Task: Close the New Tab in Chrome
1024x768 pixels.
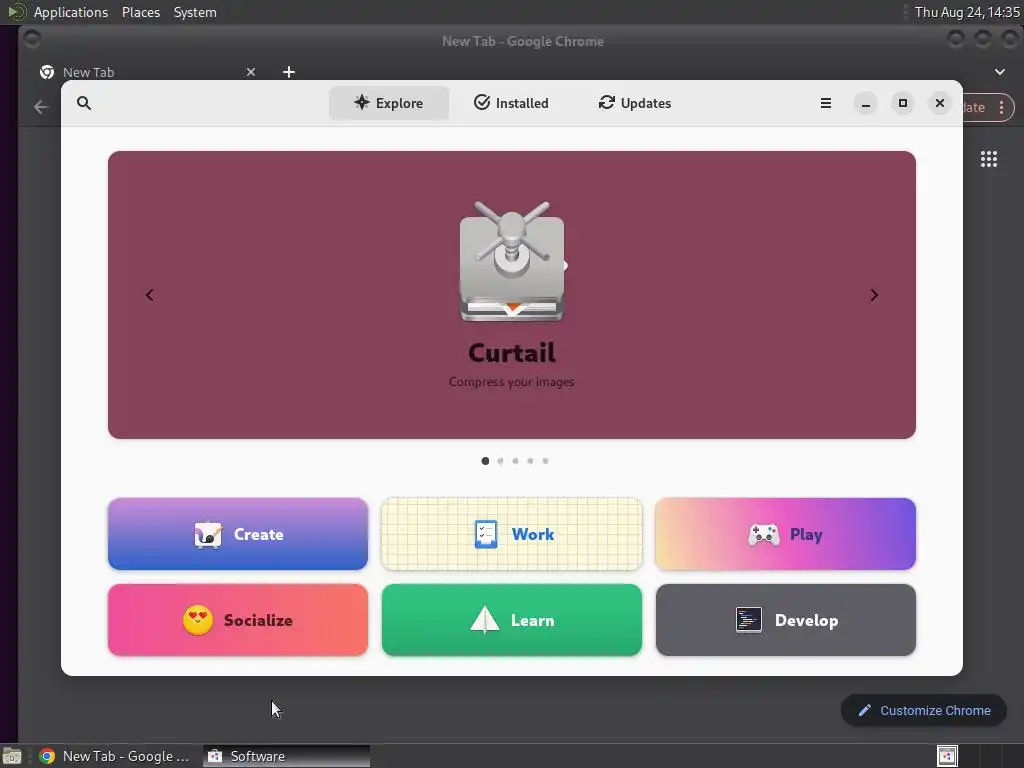Action: pos(251,72)
